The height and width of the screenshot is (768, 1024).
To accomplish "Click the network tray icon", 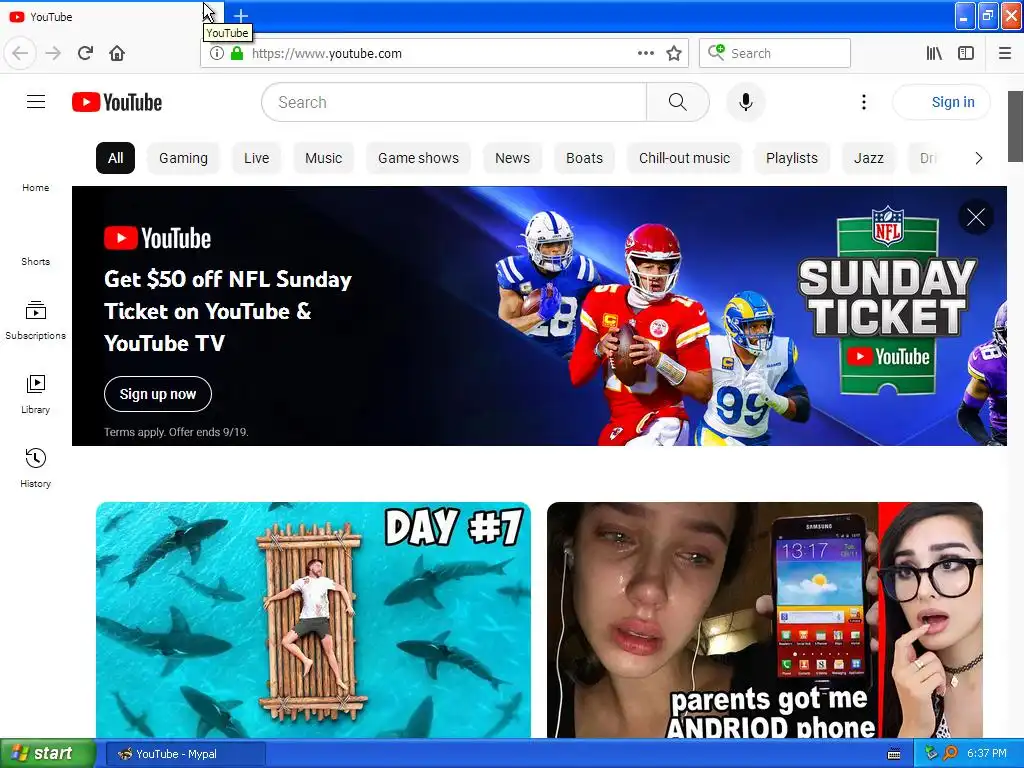I will coord(931,753).
